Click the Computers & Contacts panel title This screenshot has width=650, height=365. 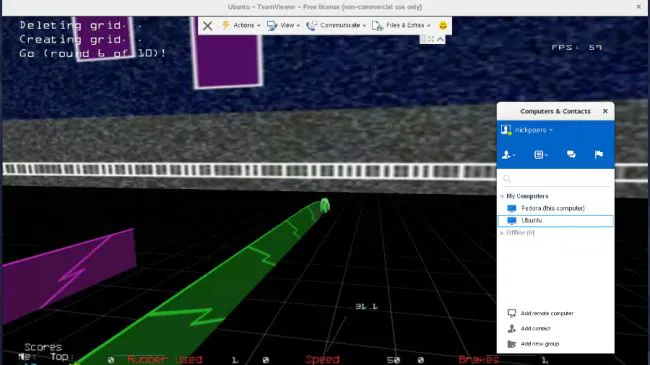[x=555, y=111]
